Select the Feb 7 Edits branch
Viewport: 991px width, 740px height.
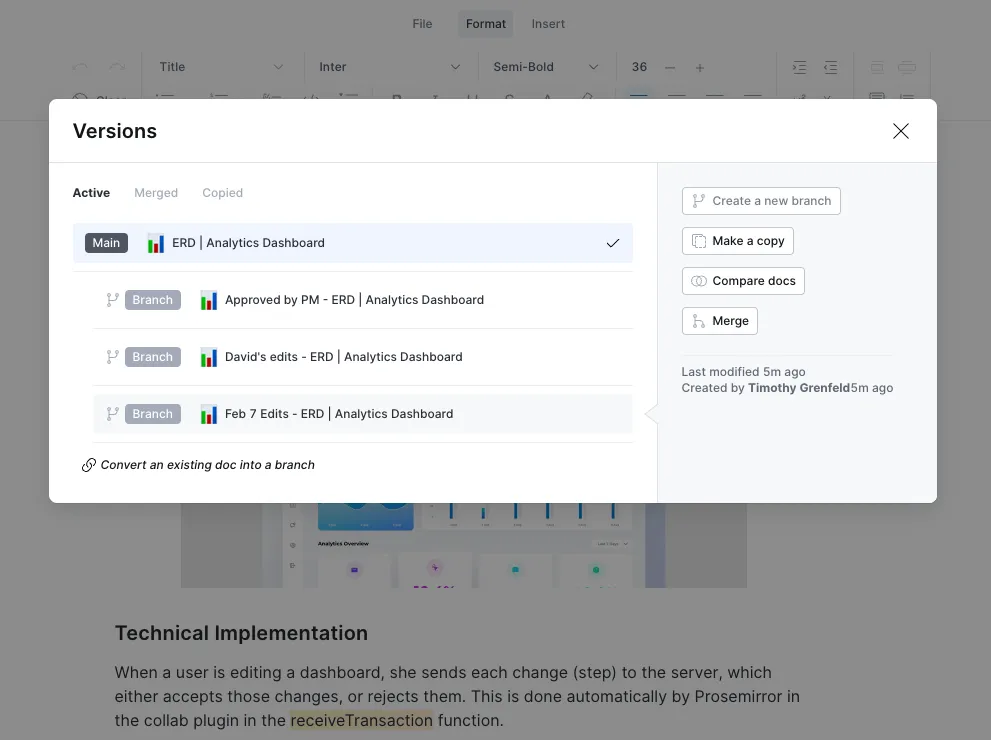[x=338, y=414]
